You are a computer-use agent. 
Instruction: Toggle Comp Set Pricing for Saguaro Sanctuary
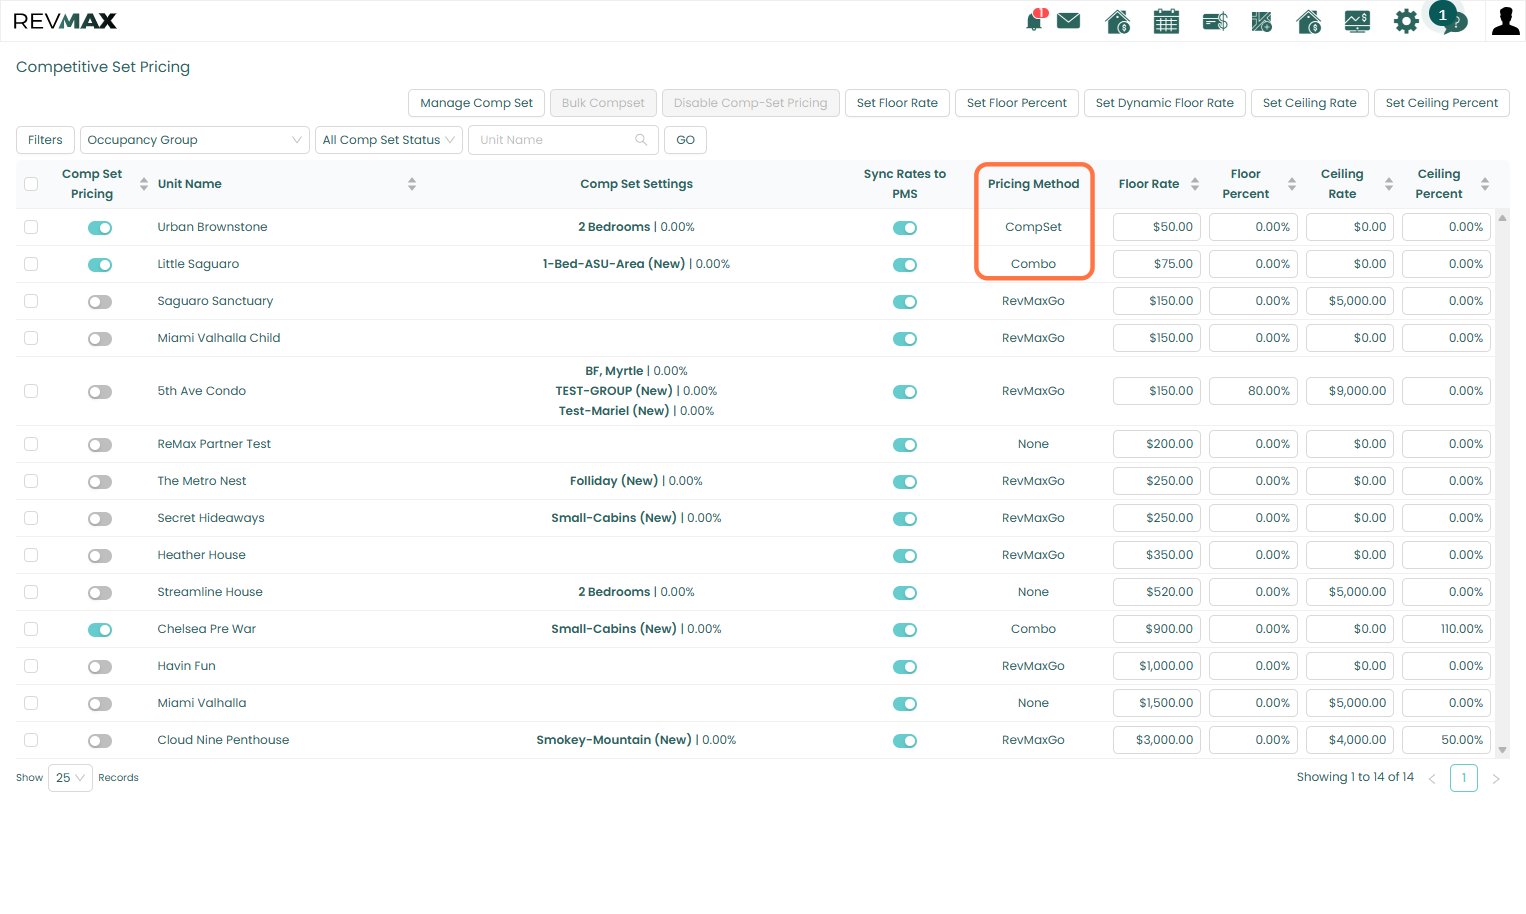pos(100,302)
